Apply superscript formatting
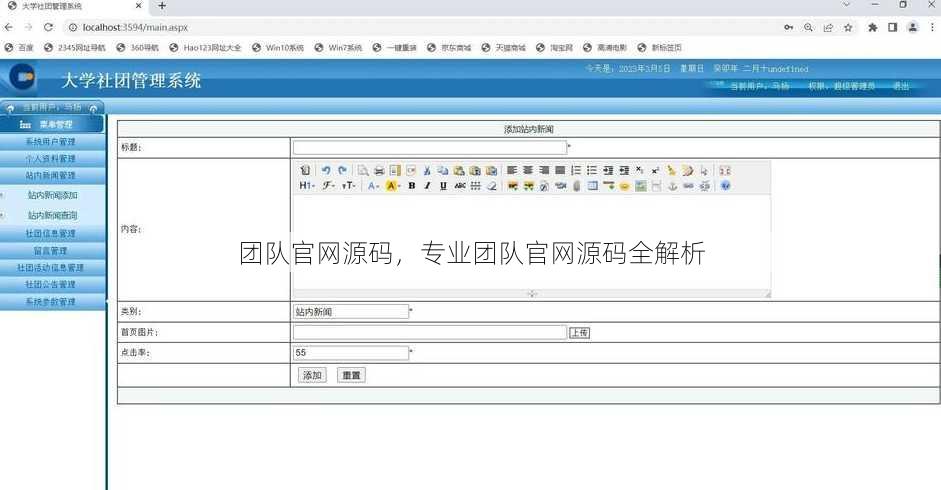This screenshot has width=941, height=490. tap(655, 171)
